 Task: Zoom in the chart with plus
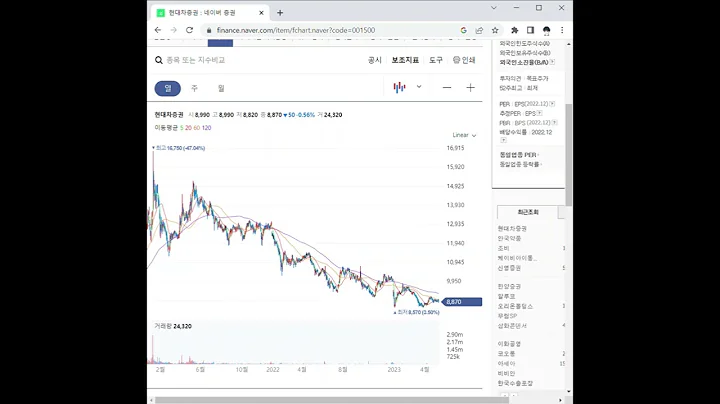[x=470, y=88]
